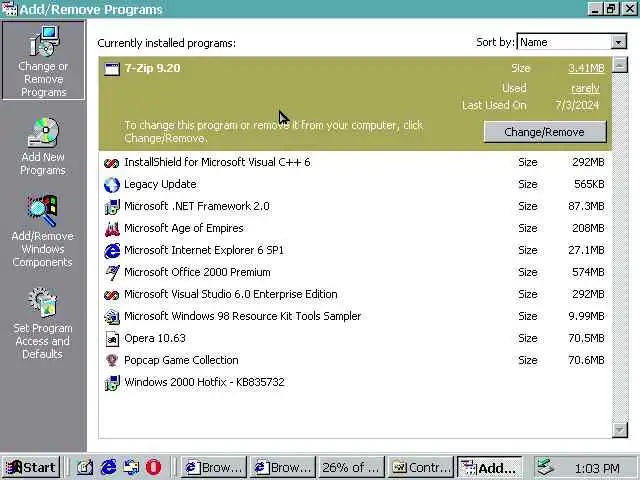Image resolution: width=640 pixels, height=480 pixels.
Task: Open the Set Program Access and Defaults icon
Action: [x=43, y=303]
